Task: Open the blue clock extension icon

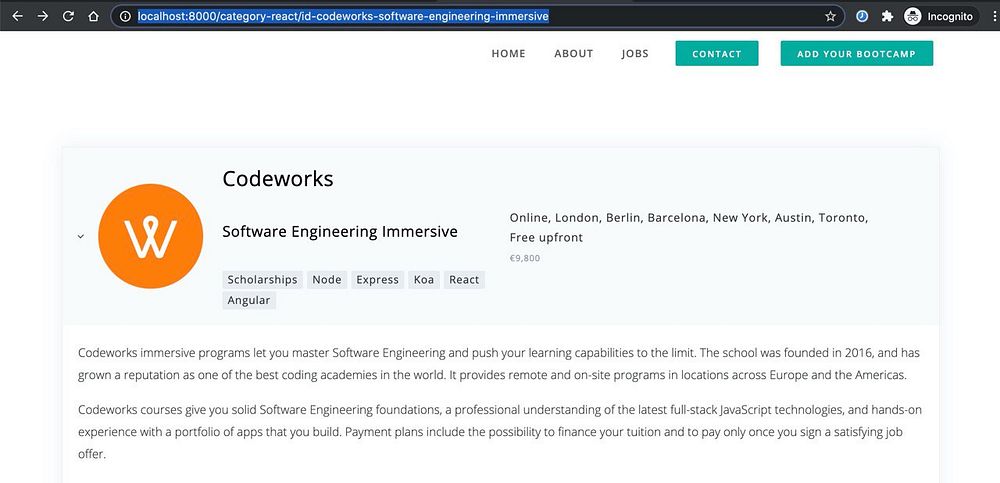Action: tap(862, 17)
